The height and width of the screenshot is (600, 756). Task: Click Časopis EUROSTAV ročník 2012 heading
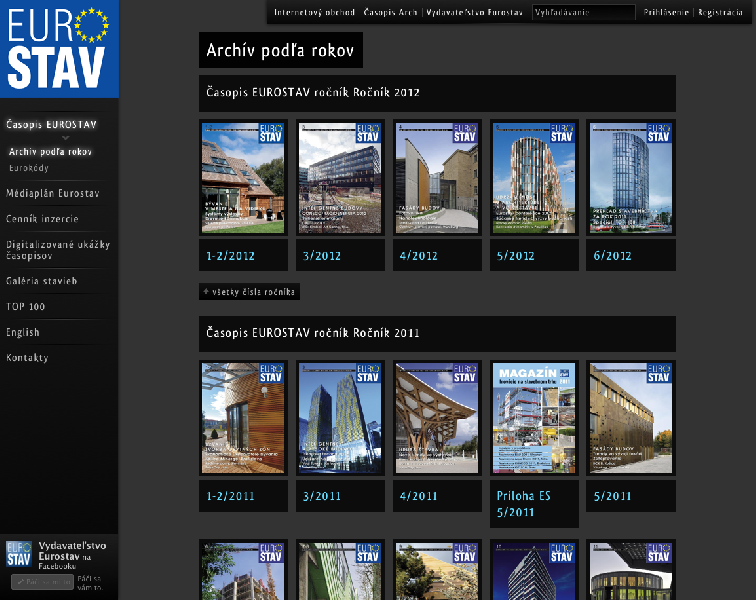click(313, 92)
